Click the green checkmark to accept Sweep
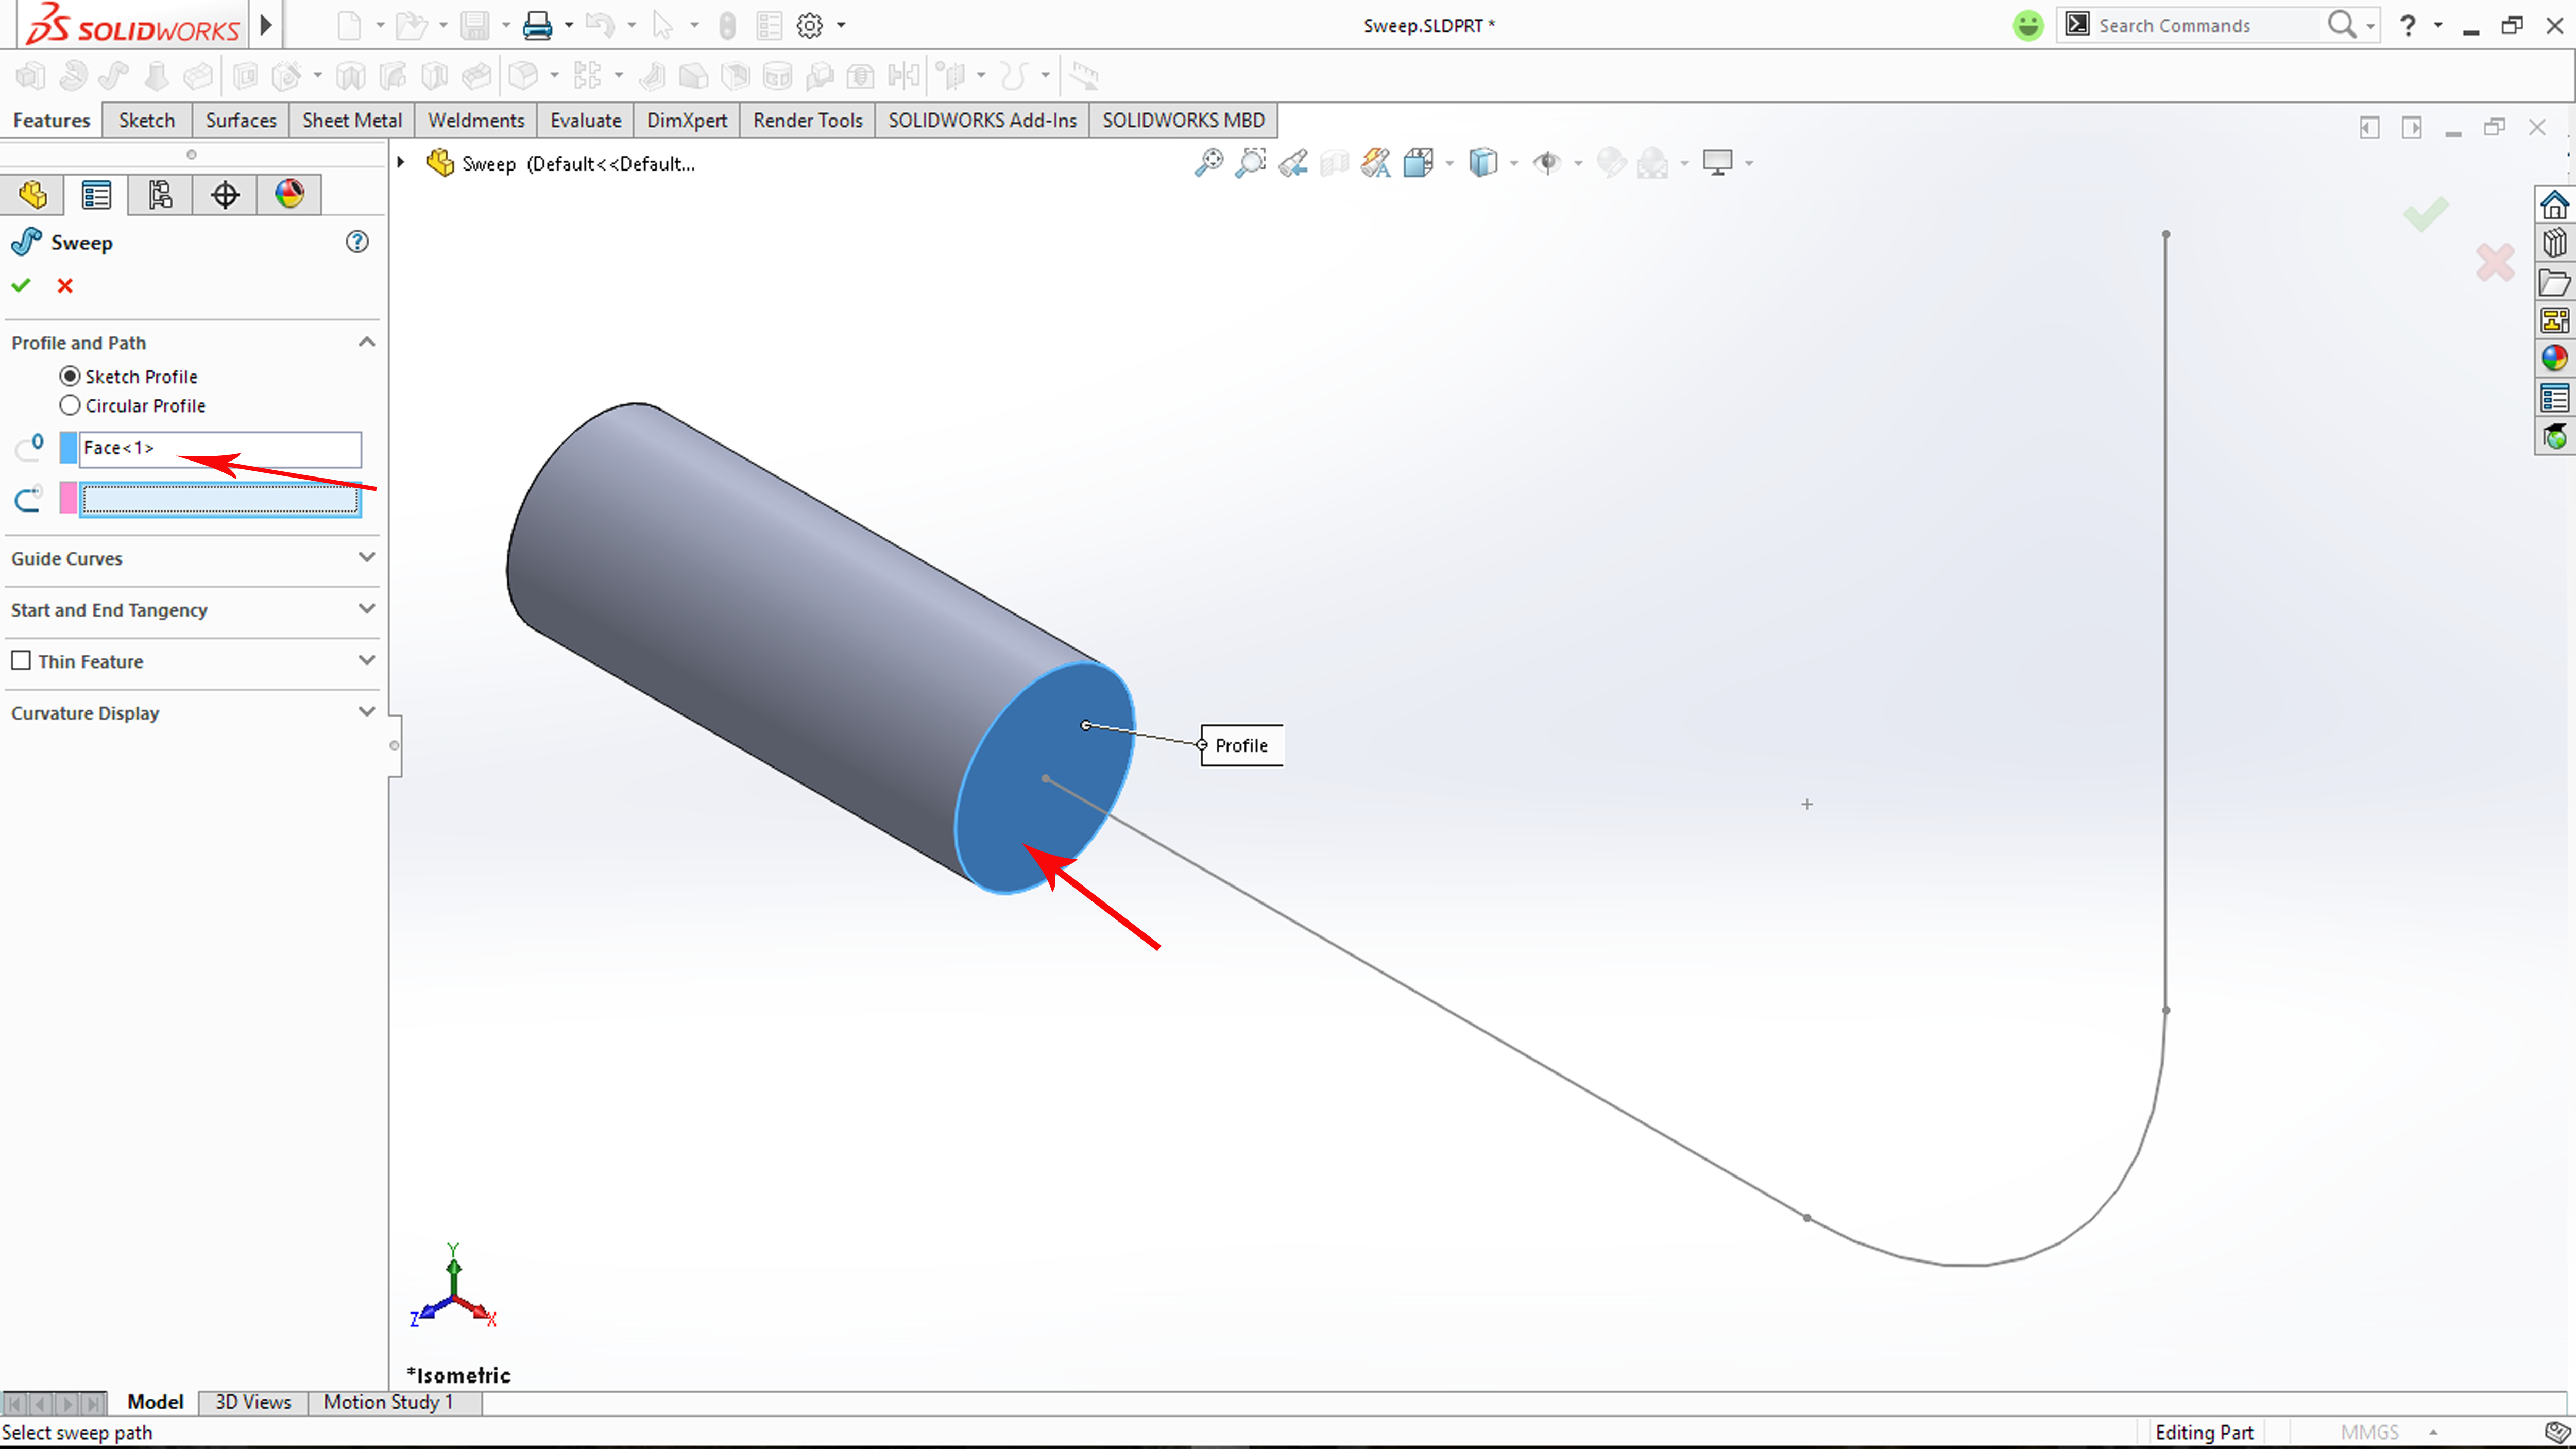The width and height of the screenshot is (2576, 1449). (x=21, y=286)
